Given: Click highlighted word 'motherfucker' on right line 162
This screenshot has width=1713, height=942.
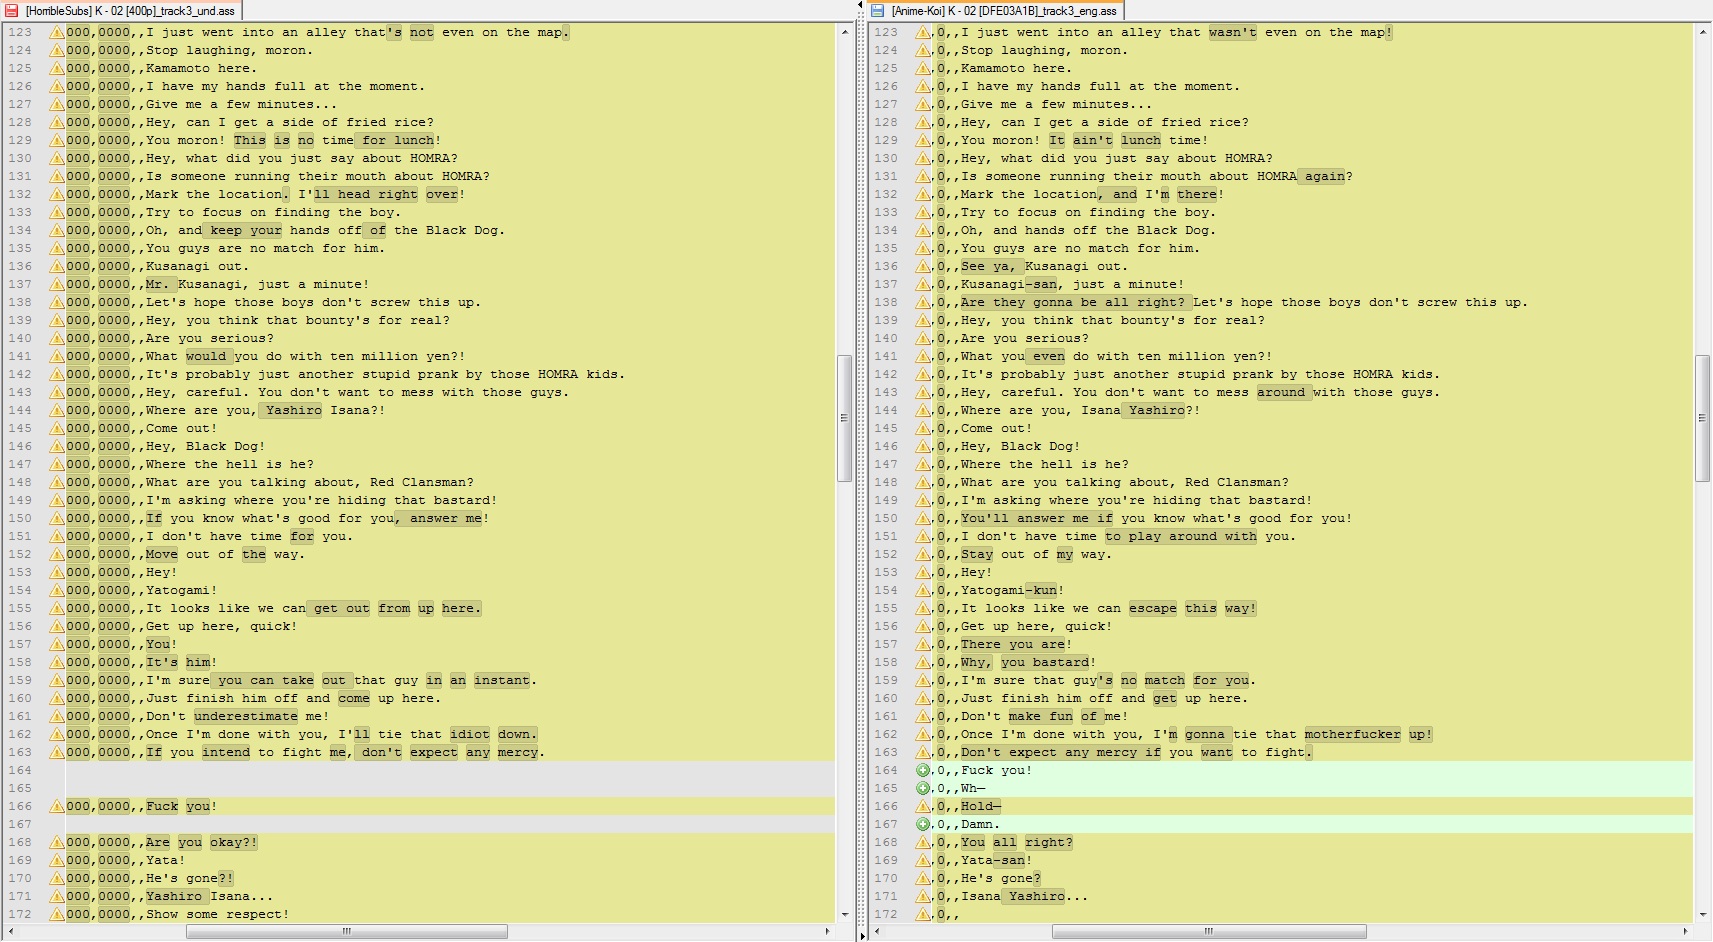Looking at the screenshot, I should (1352, 734).
